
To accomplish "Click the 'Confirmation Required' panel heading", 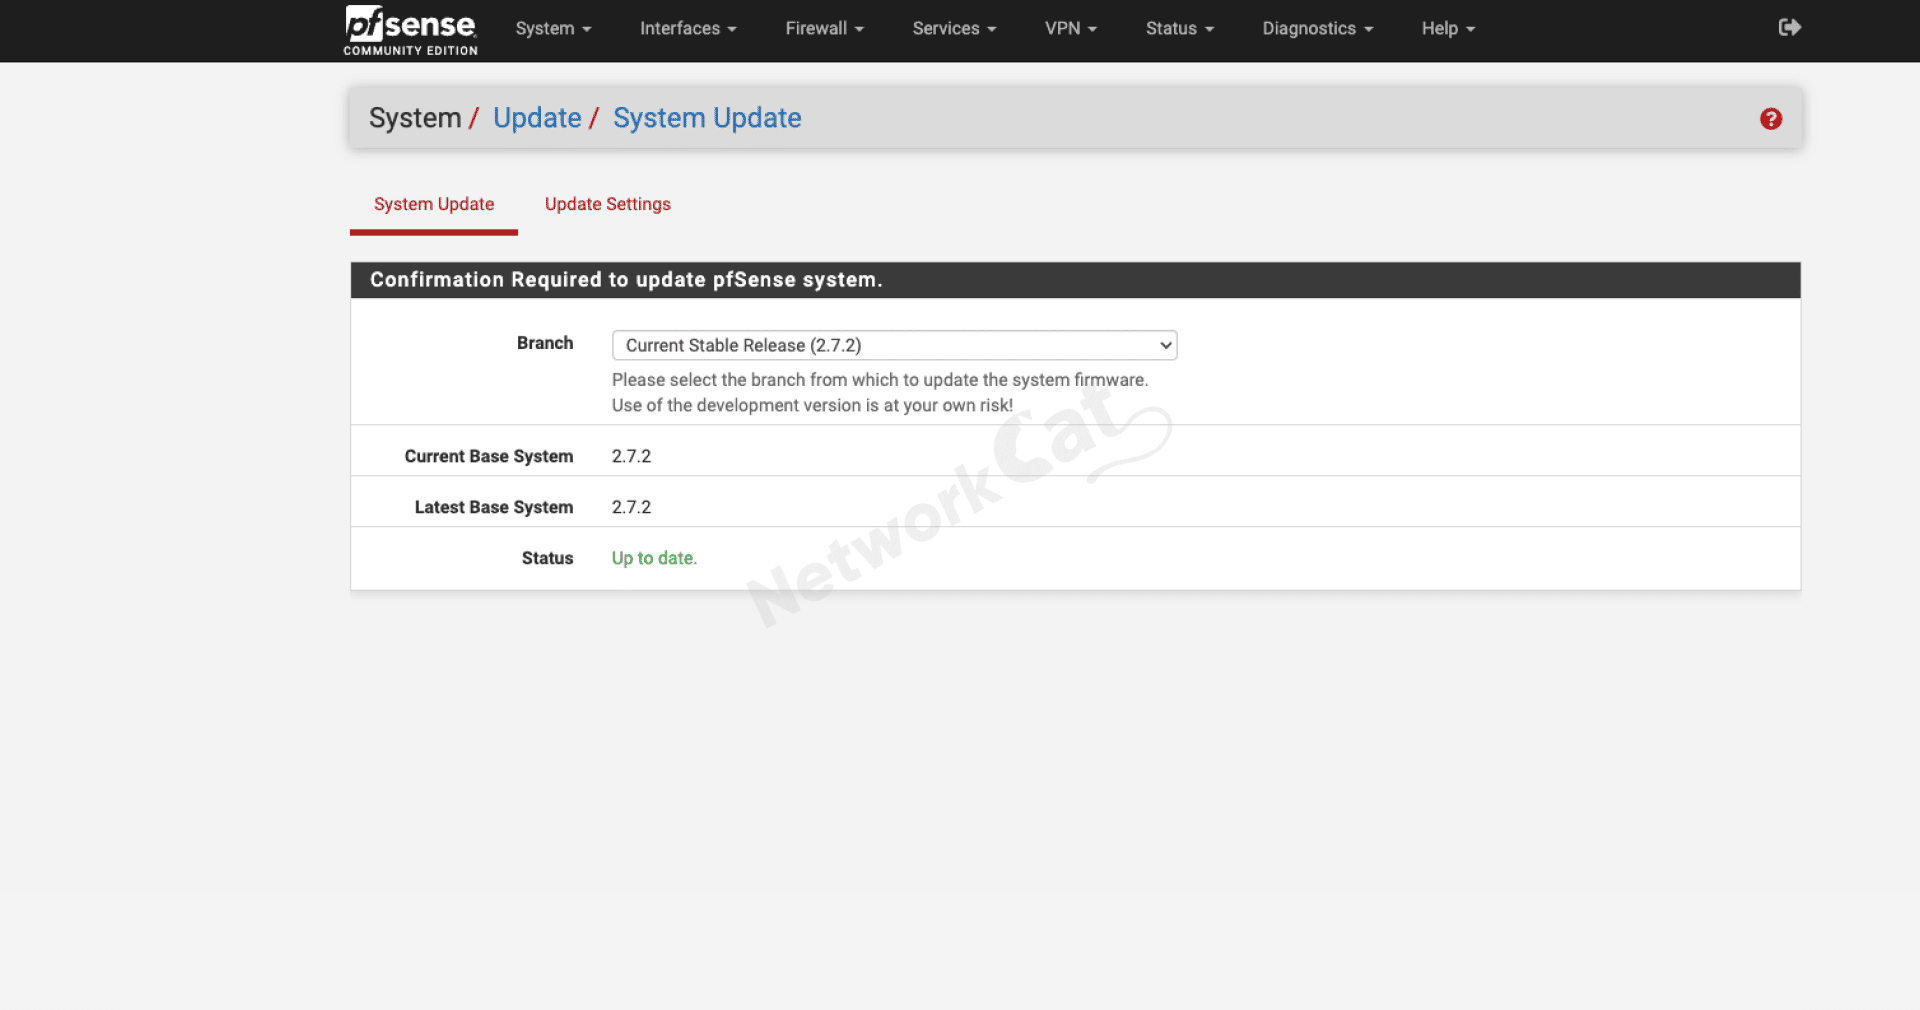I will pyautogui.click(x=626, y=280).
